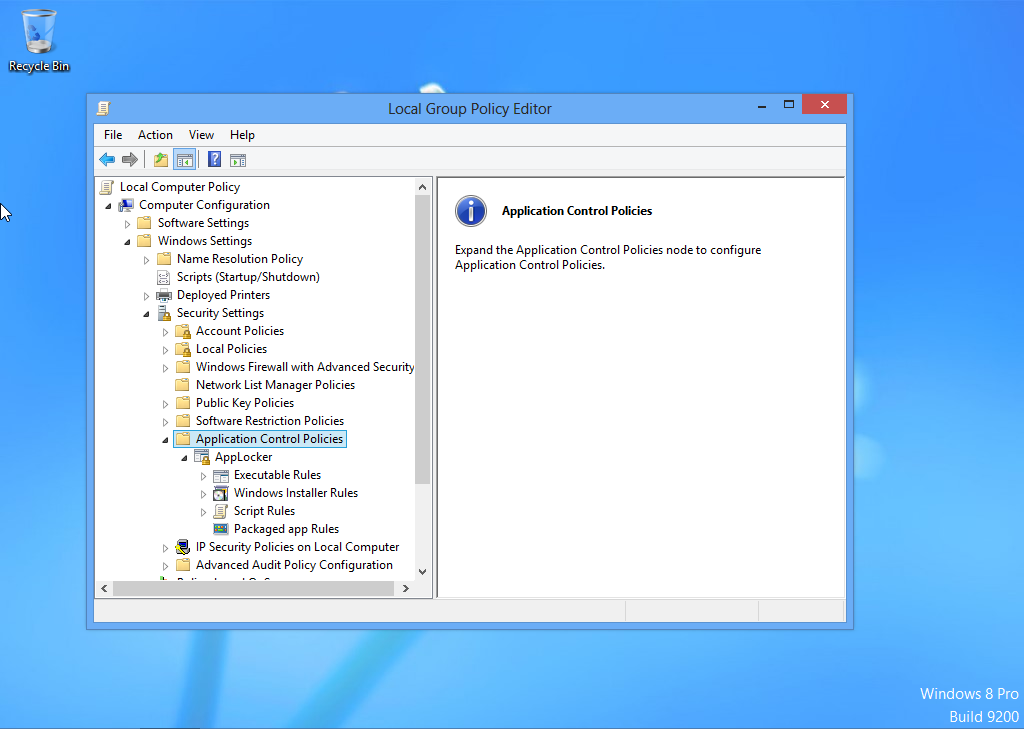1024x729 pixels.
Task: Click tree pane vertical scrollbar down arrow
Action: [422, 571]
